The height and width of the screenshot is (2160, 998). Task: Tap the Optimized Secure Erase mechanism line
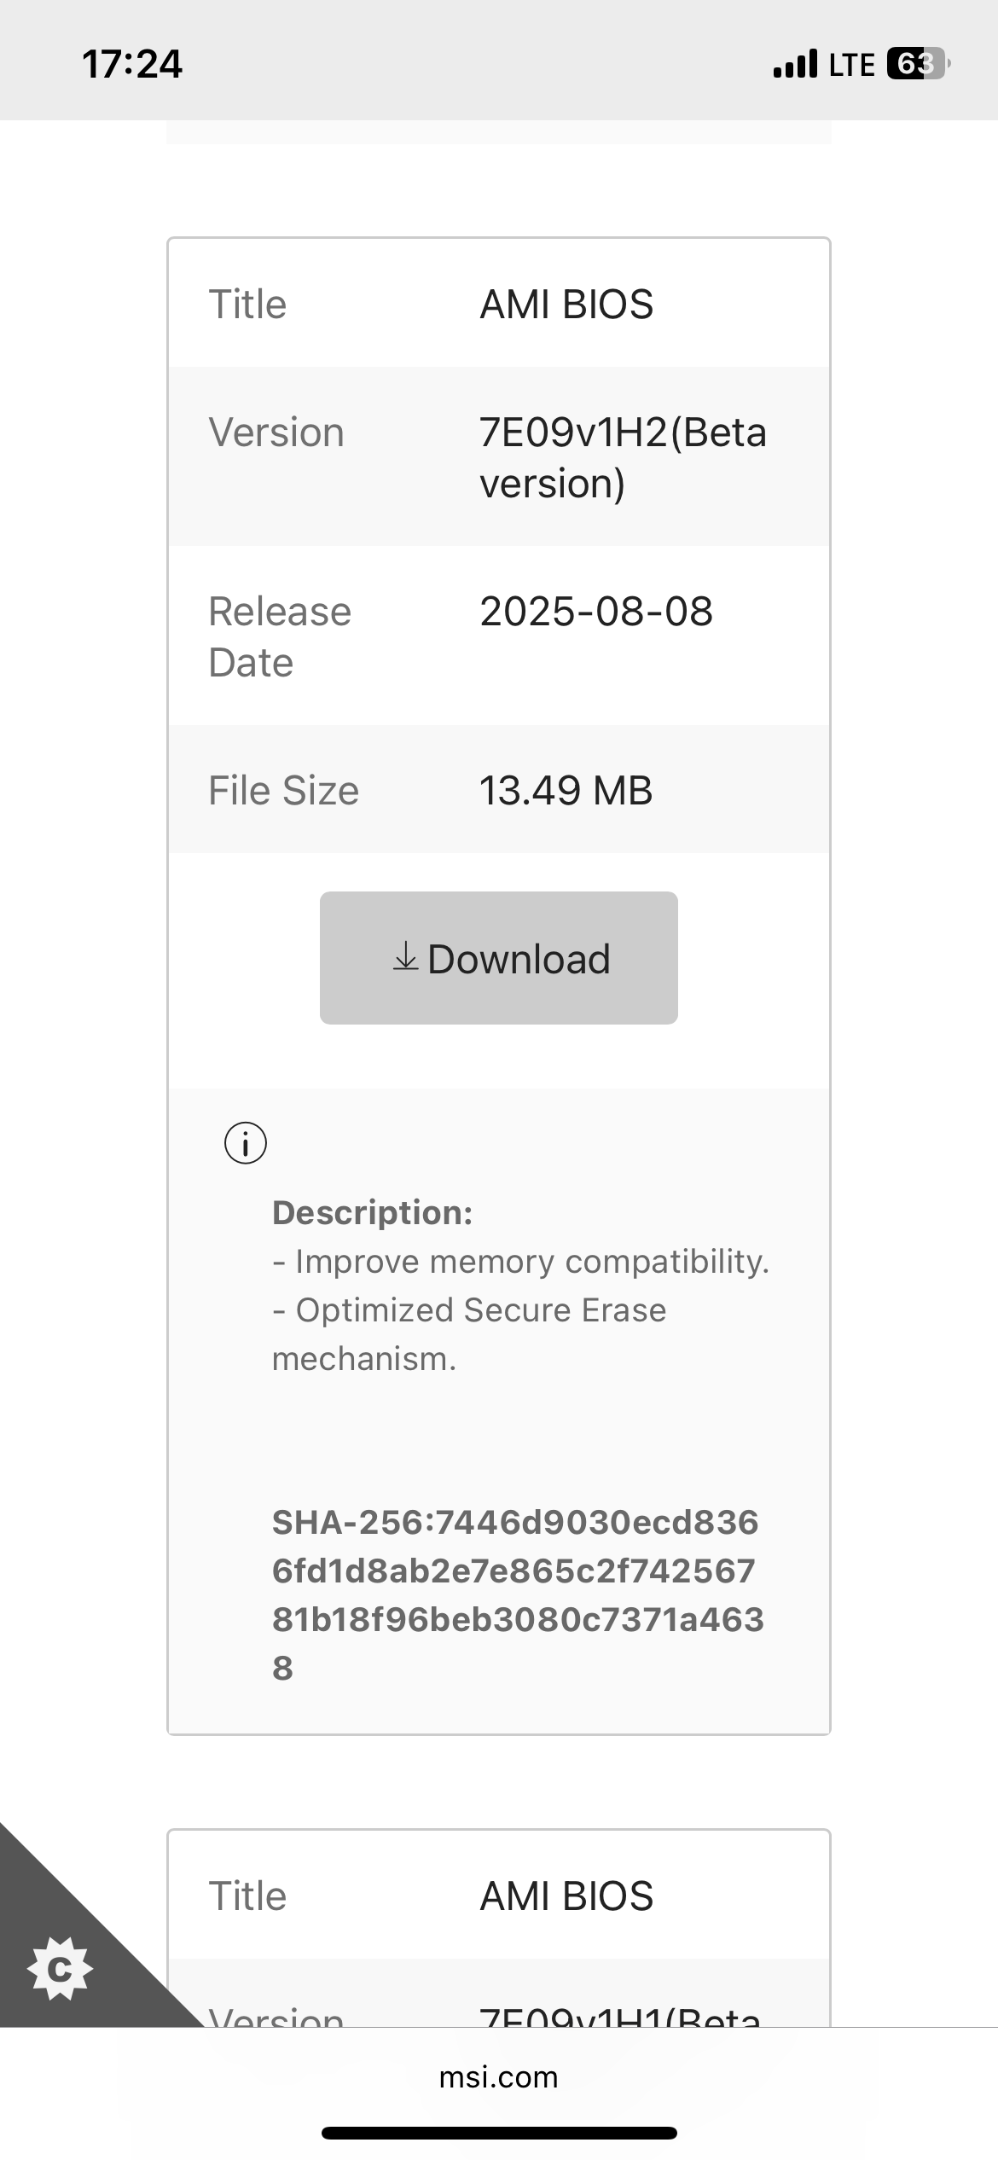click(469, 1334)
